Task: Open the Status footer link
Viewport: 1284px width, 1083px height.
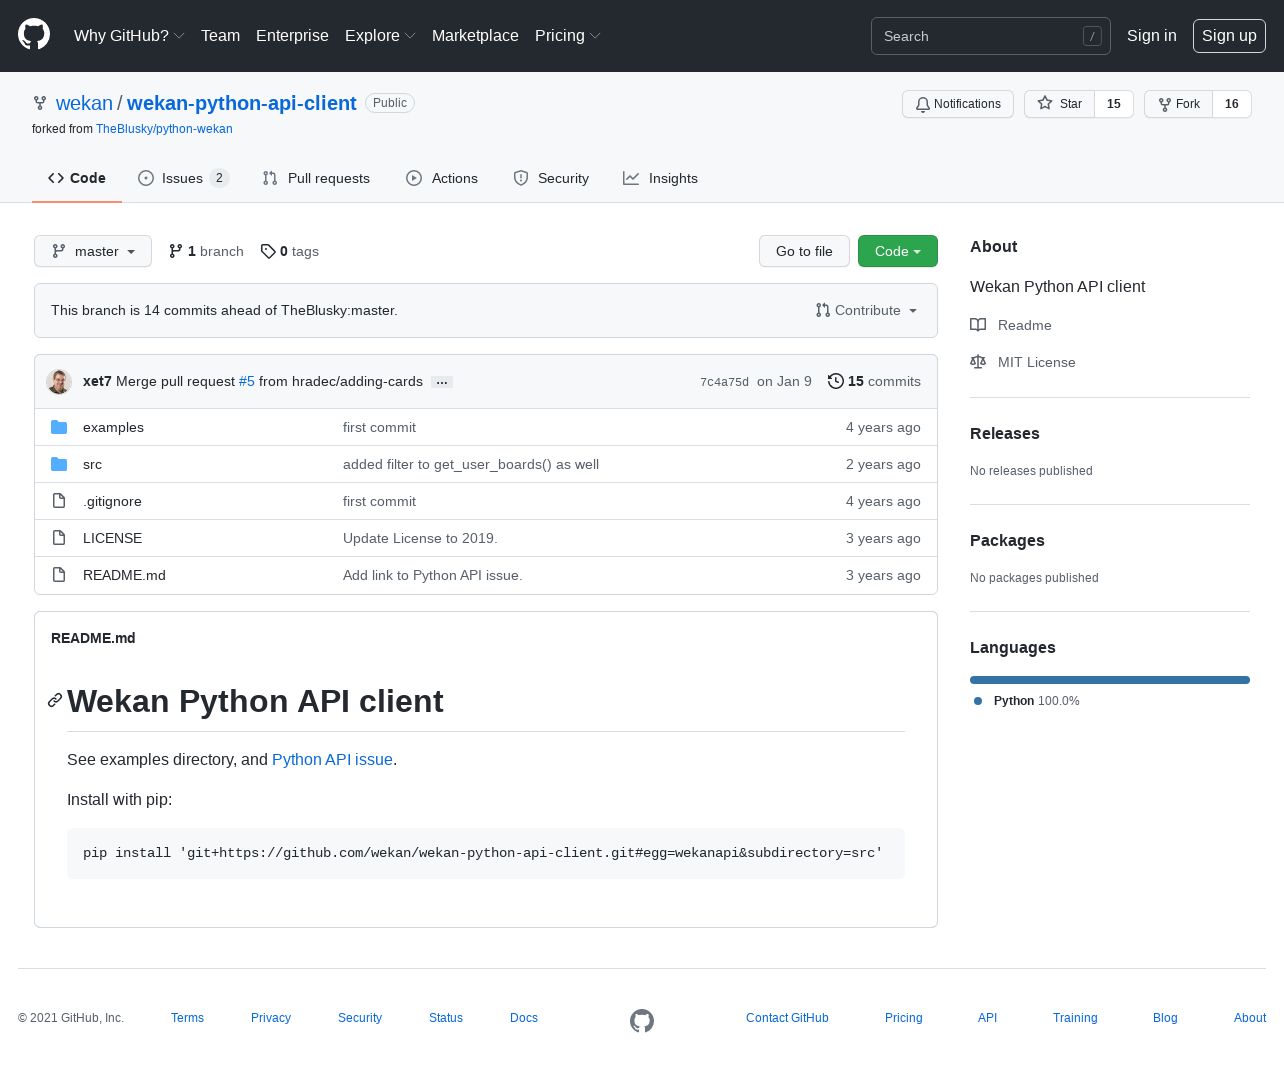Action: point(446,1018)
